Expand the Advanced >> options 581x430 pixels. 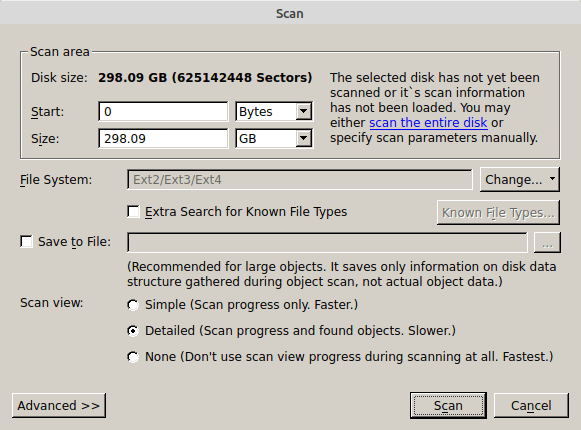click(59, 406)
